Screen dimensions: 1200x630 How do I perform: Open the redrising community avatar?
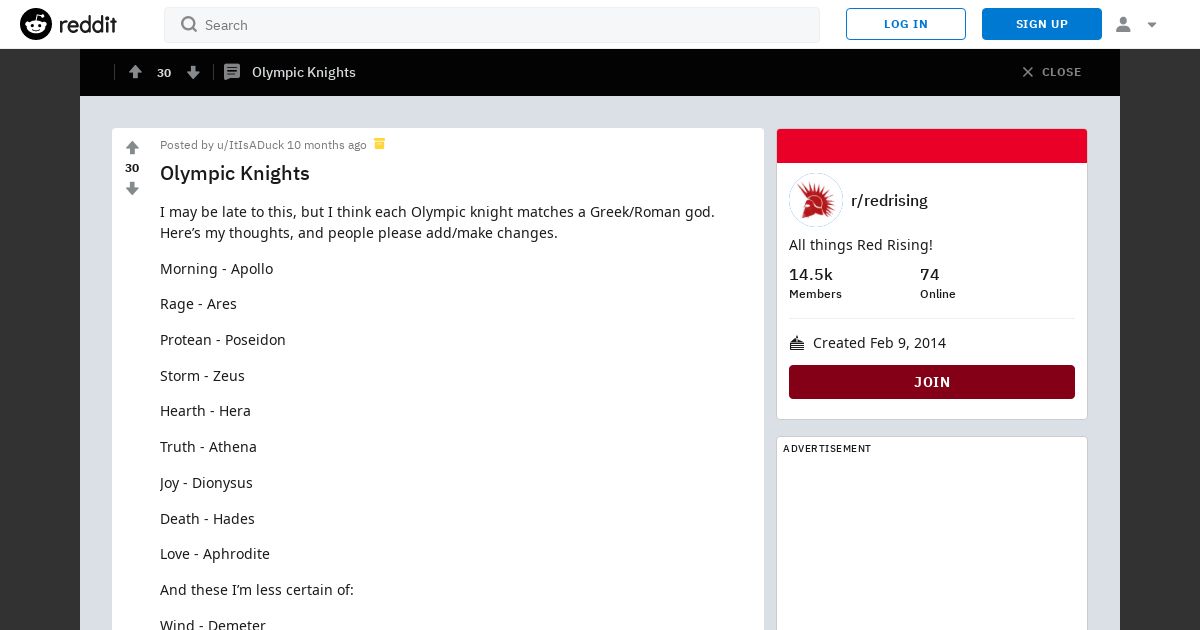[x=816, y=200]
